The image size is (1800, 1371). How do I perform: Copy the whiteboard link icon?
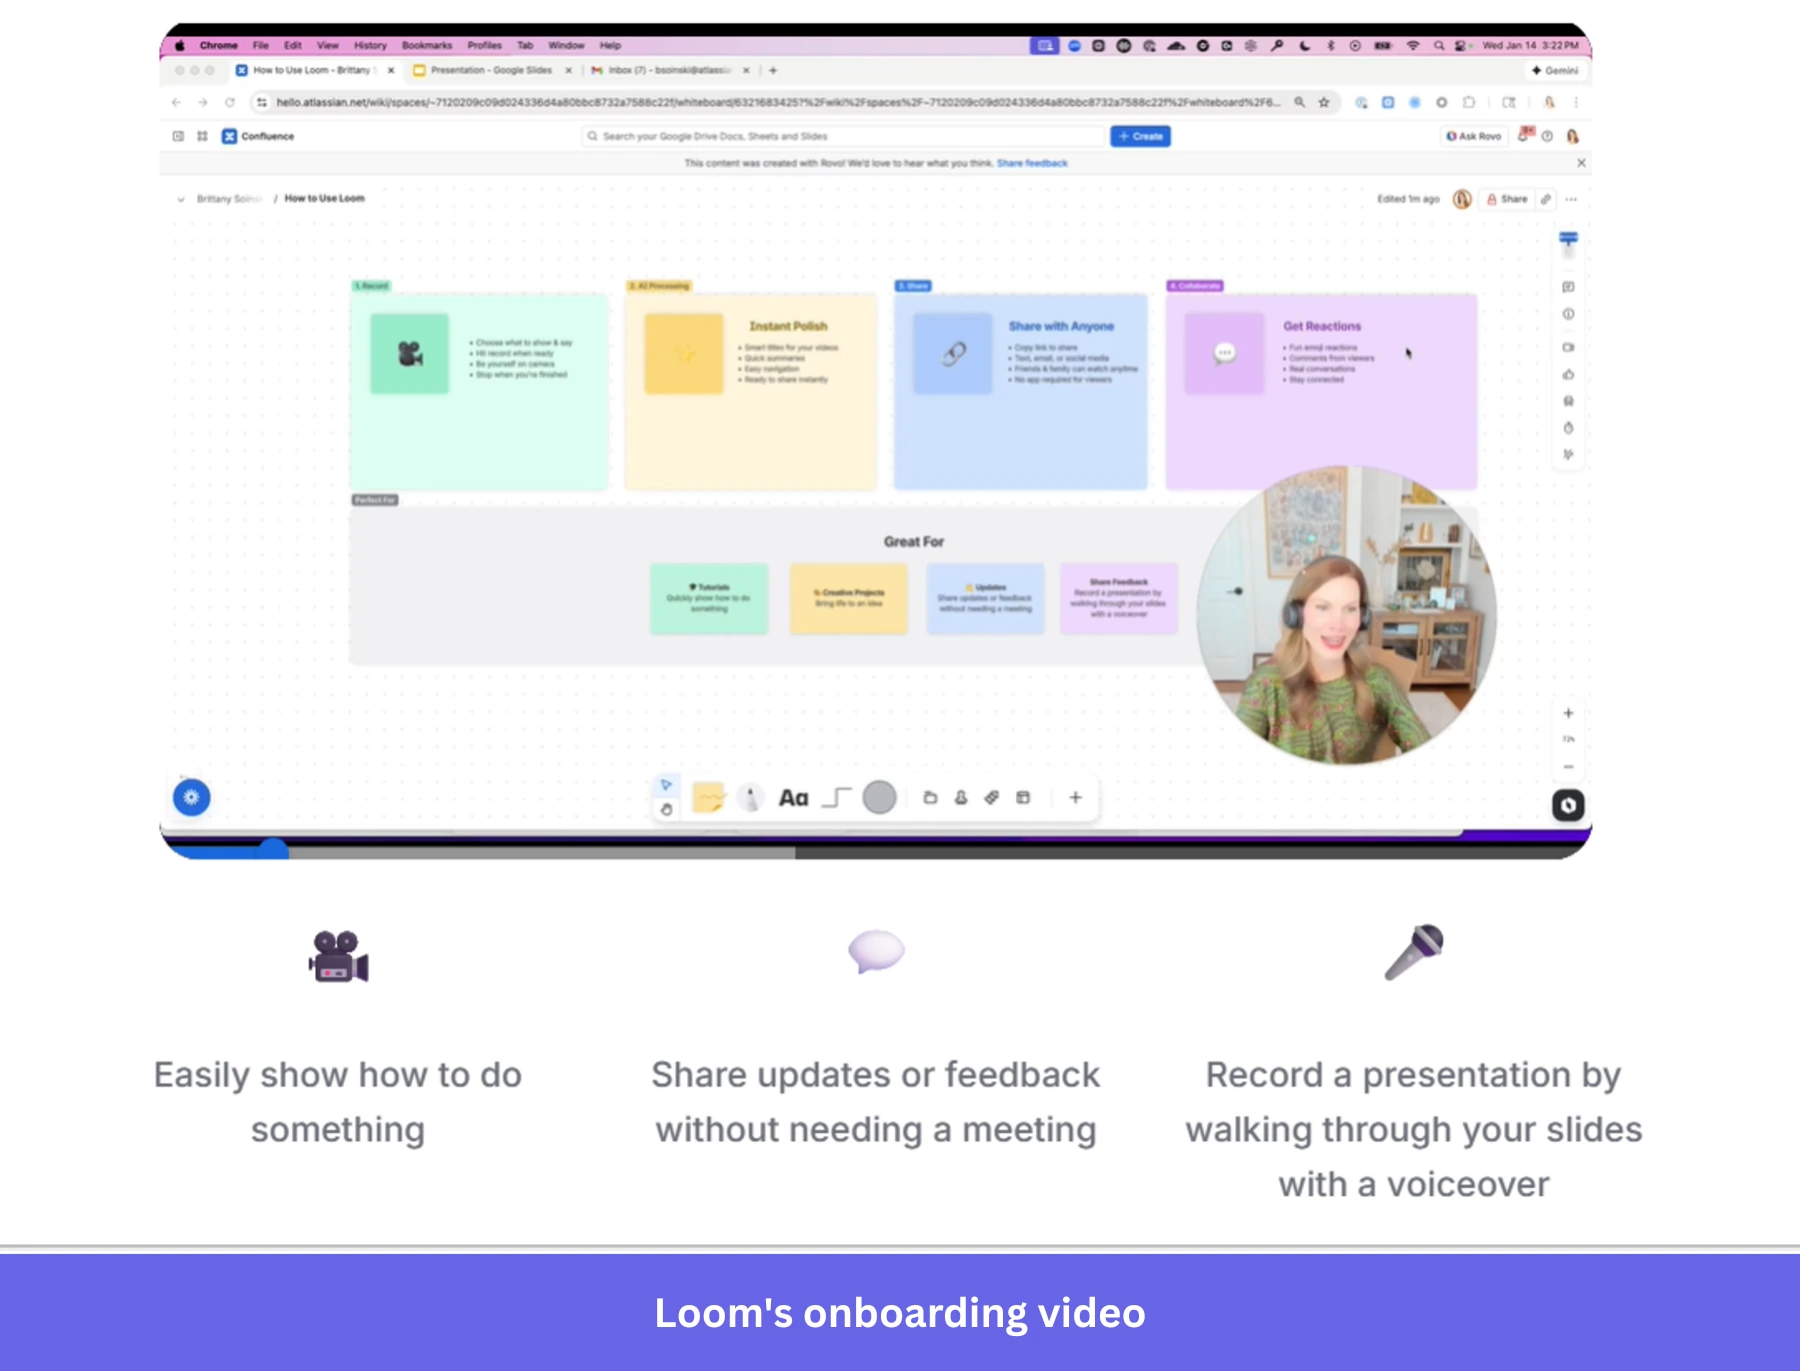1546,199
